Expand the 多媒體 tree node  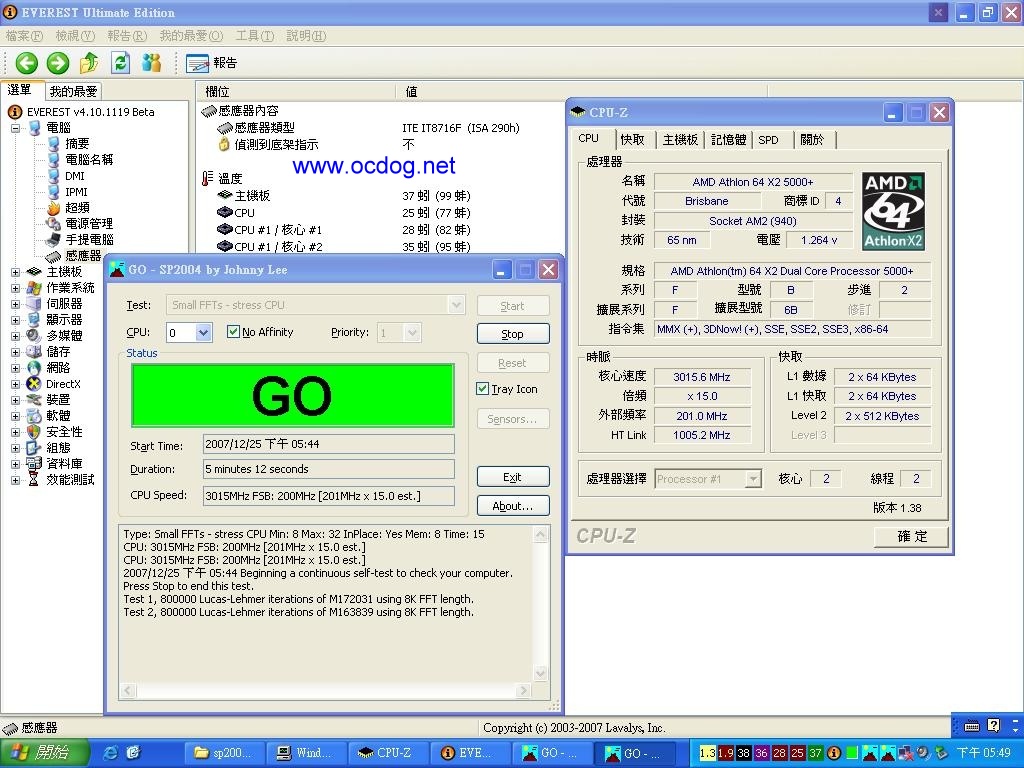15,336
